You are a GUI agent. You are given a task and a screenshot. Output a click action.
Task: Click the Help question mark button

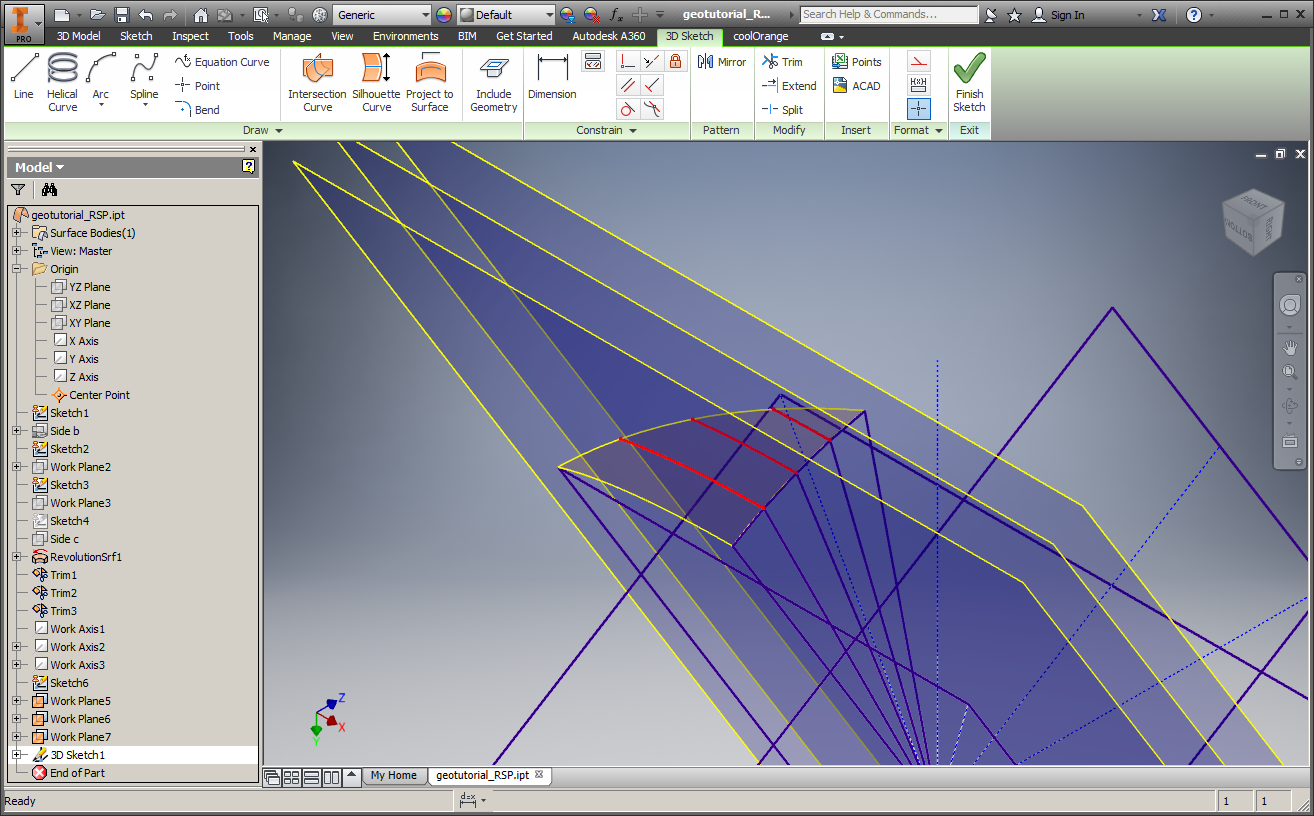coord(1193,15)
